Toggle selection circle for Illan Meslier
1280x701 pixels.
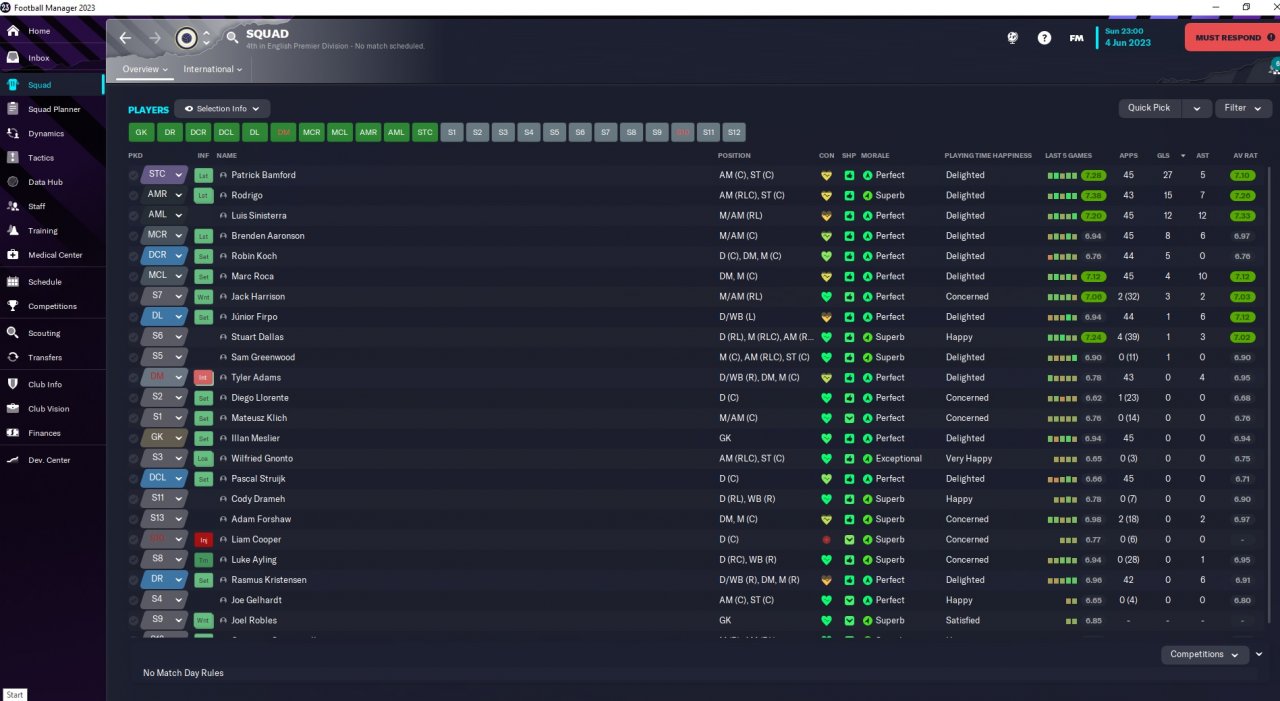pos(133,438)
